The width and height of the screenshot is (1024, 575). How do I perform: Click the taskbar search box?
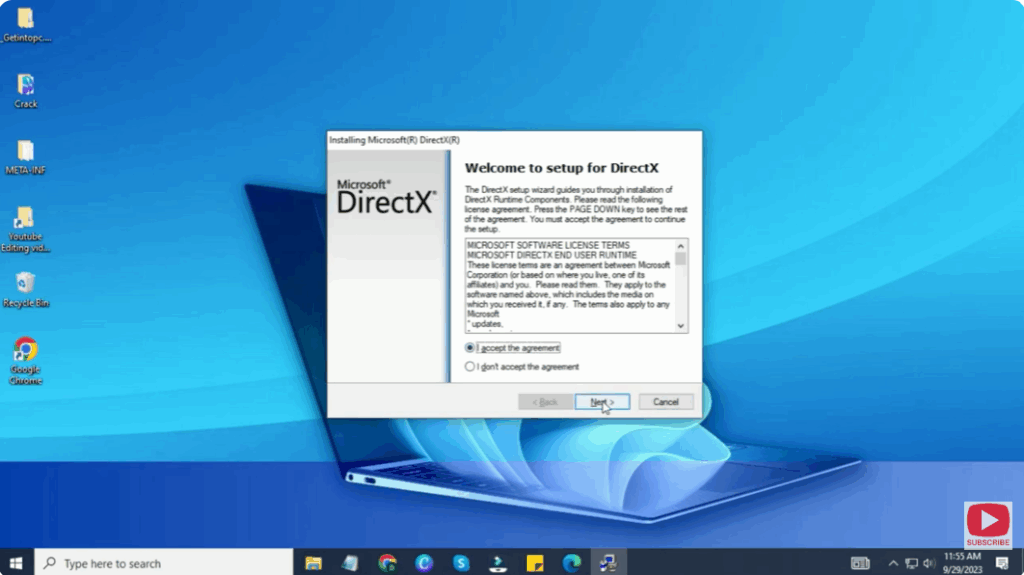point(163,563)
